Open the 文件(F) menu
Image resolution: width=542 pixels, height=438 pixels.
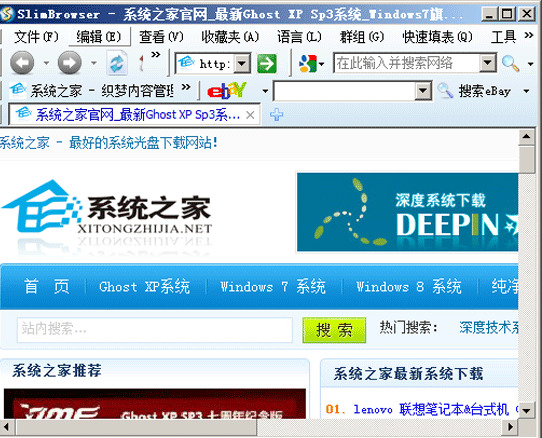click(36, 37)
